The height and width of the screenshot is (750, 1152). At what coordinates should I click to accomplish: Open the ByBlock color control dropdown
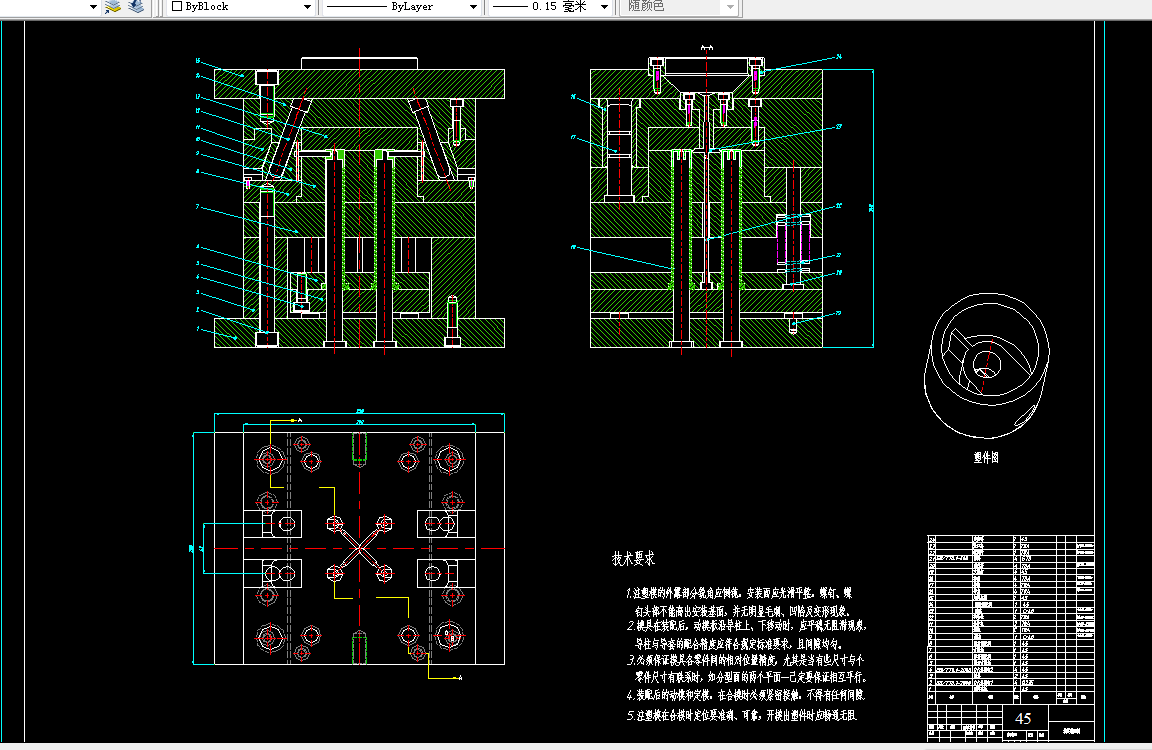(307, 7)
